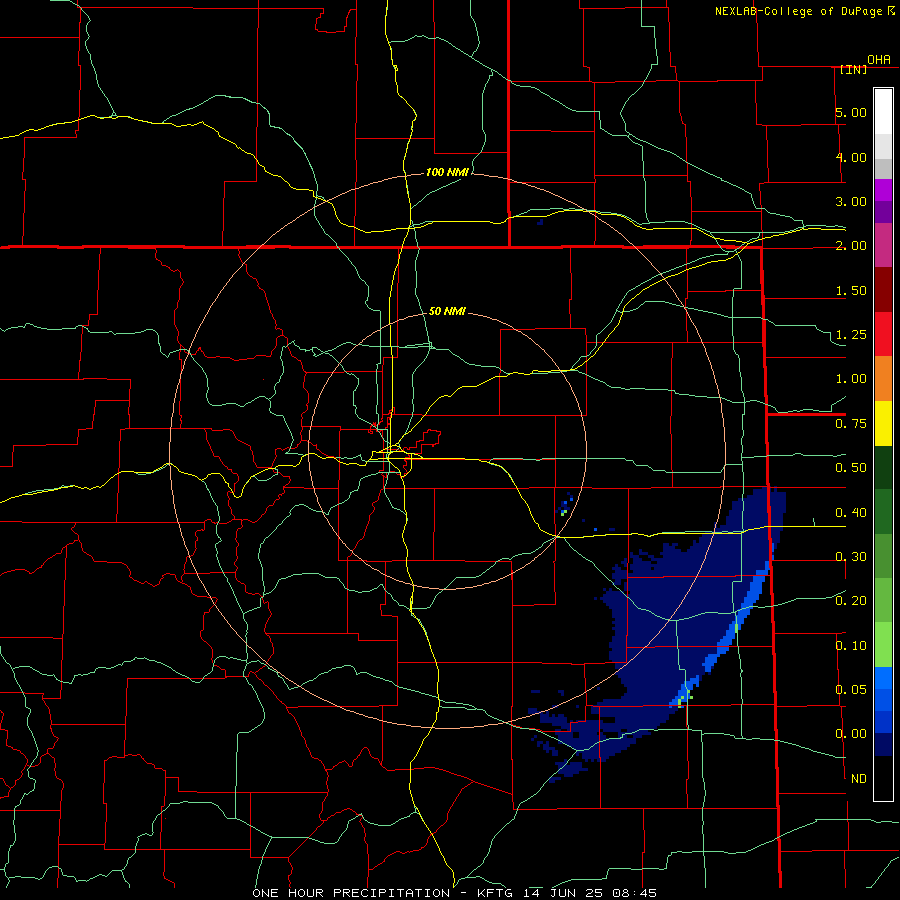The height and width of the screenshot is (900, 900).
Task: Click the 0.20 legend value
Action: (x=851, y=601)
